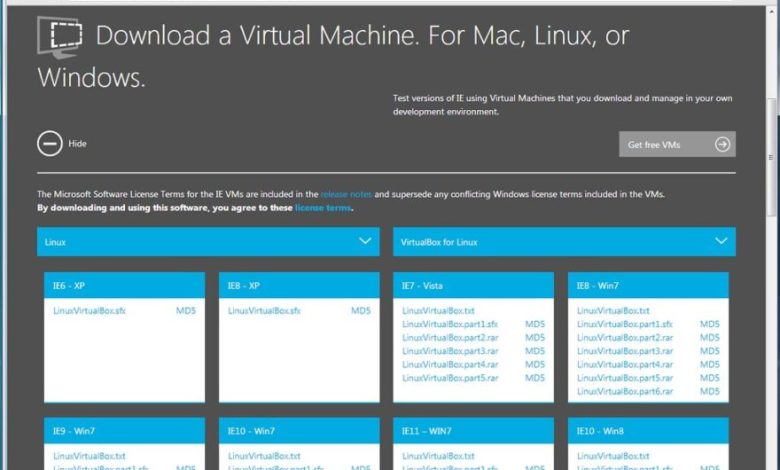Click the Download a Virtual Machine heading
780x470 pixels.
tap(333, 56)
